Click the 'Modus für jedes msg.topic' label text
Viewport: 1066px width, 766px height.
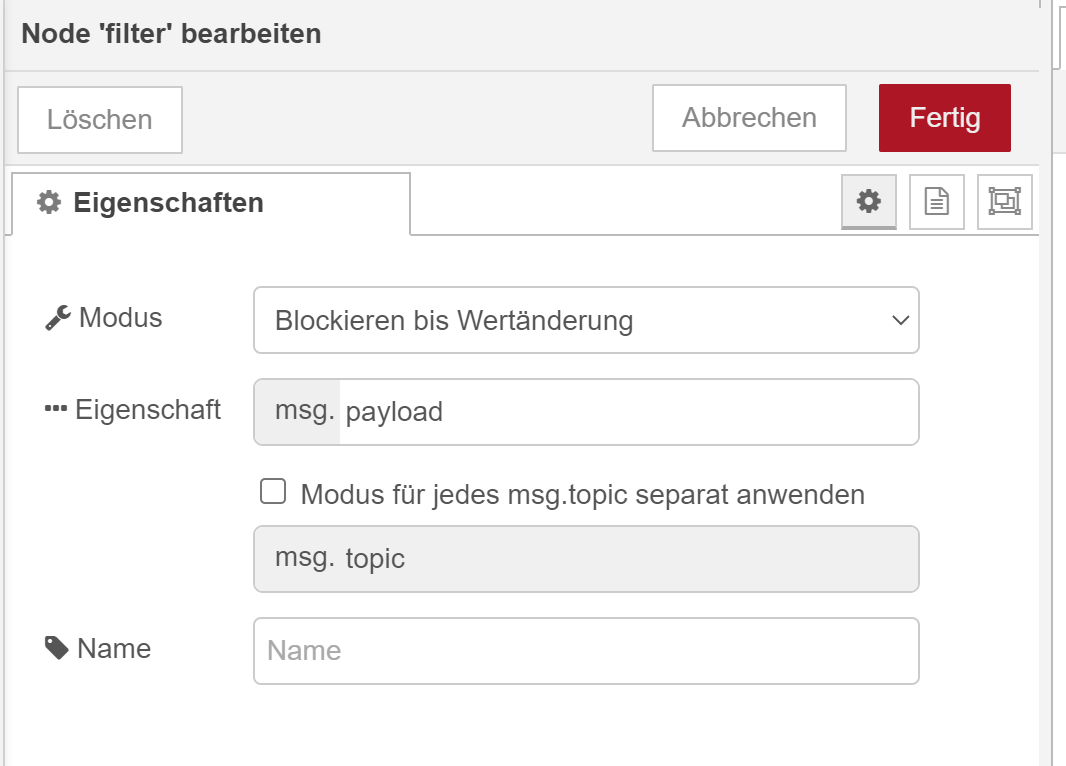[582, 494]
